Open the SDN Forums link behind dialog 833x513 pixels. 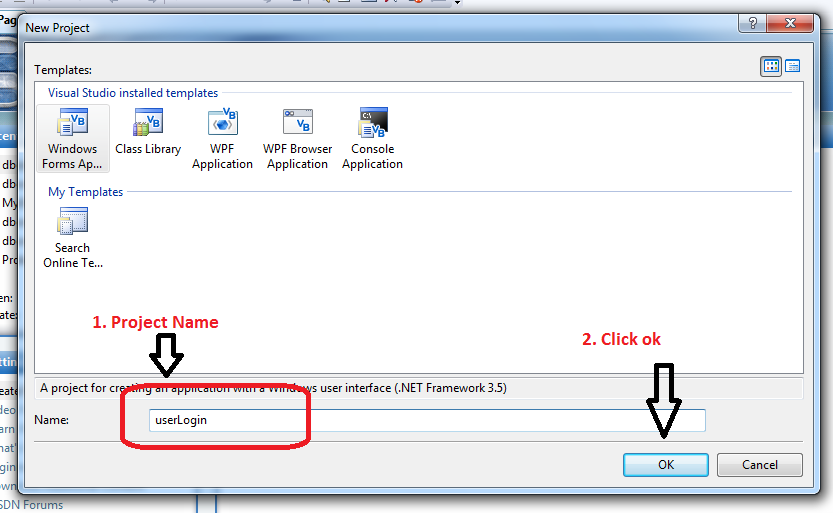[31, 505]
